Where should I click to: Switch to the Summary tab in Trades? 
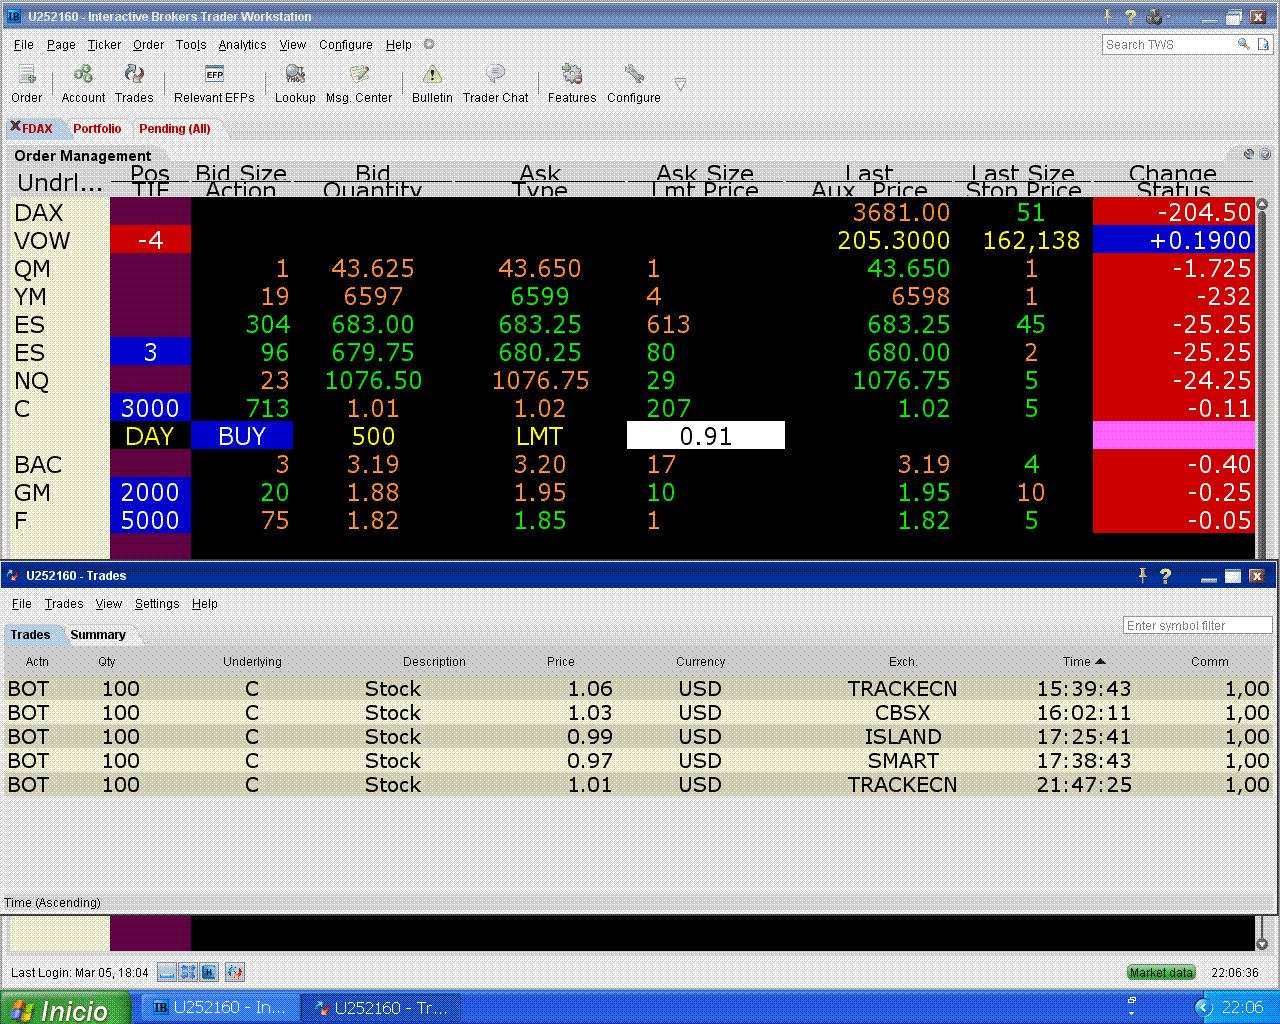(x=98, y=634)
